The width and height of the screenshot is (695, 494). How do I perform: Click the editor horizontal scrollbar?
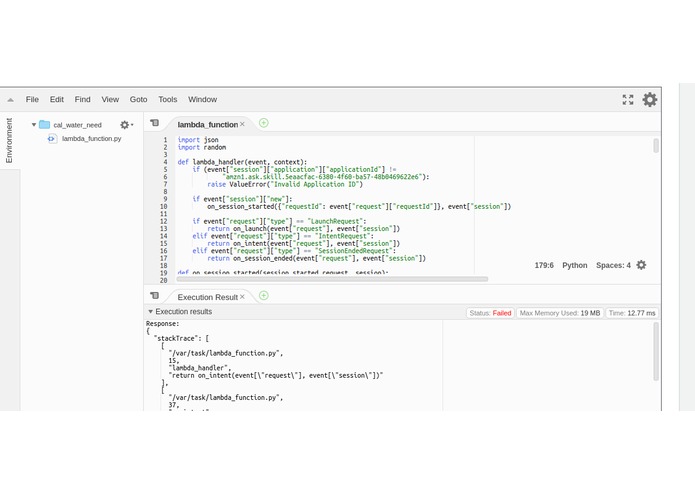pyautogui.click(x=332, y=279)
